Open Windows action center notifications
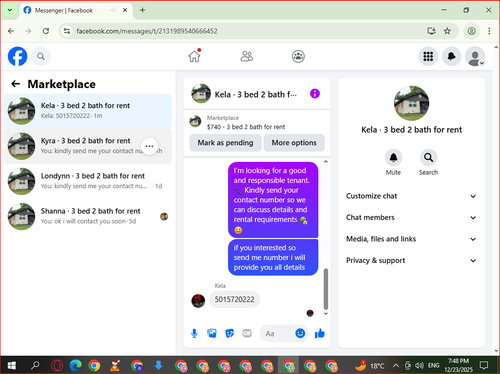This screenshot has width=500, height=374. [484, 366]
